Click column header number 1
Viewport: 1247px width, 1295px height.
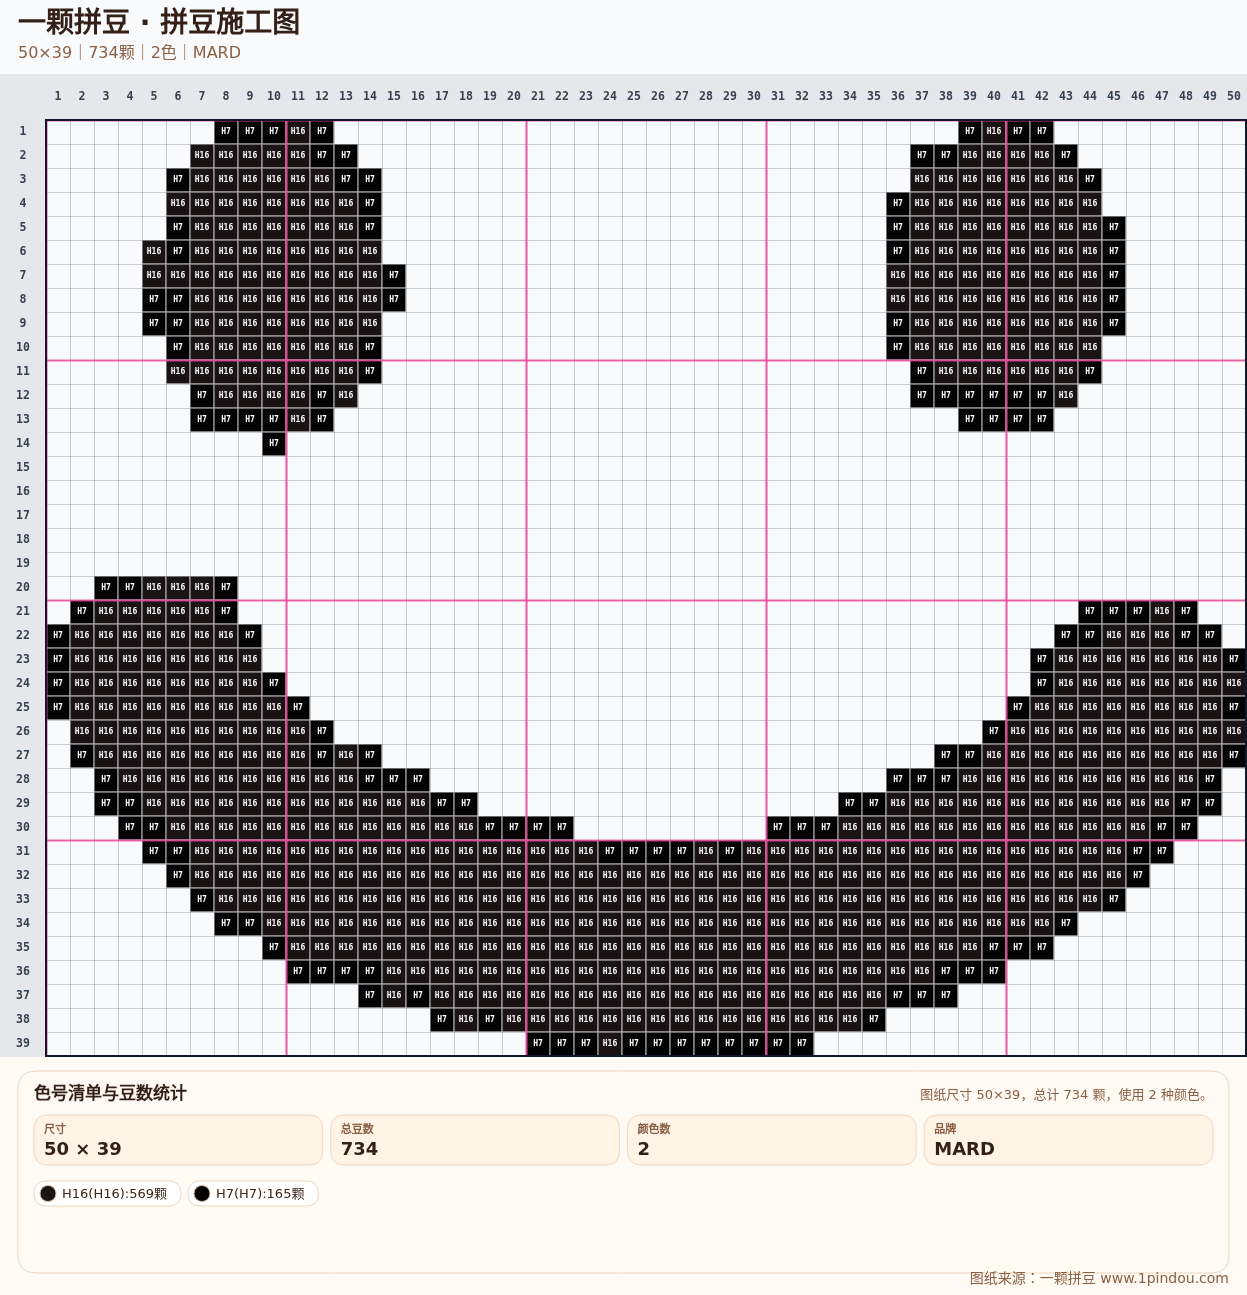58,96
